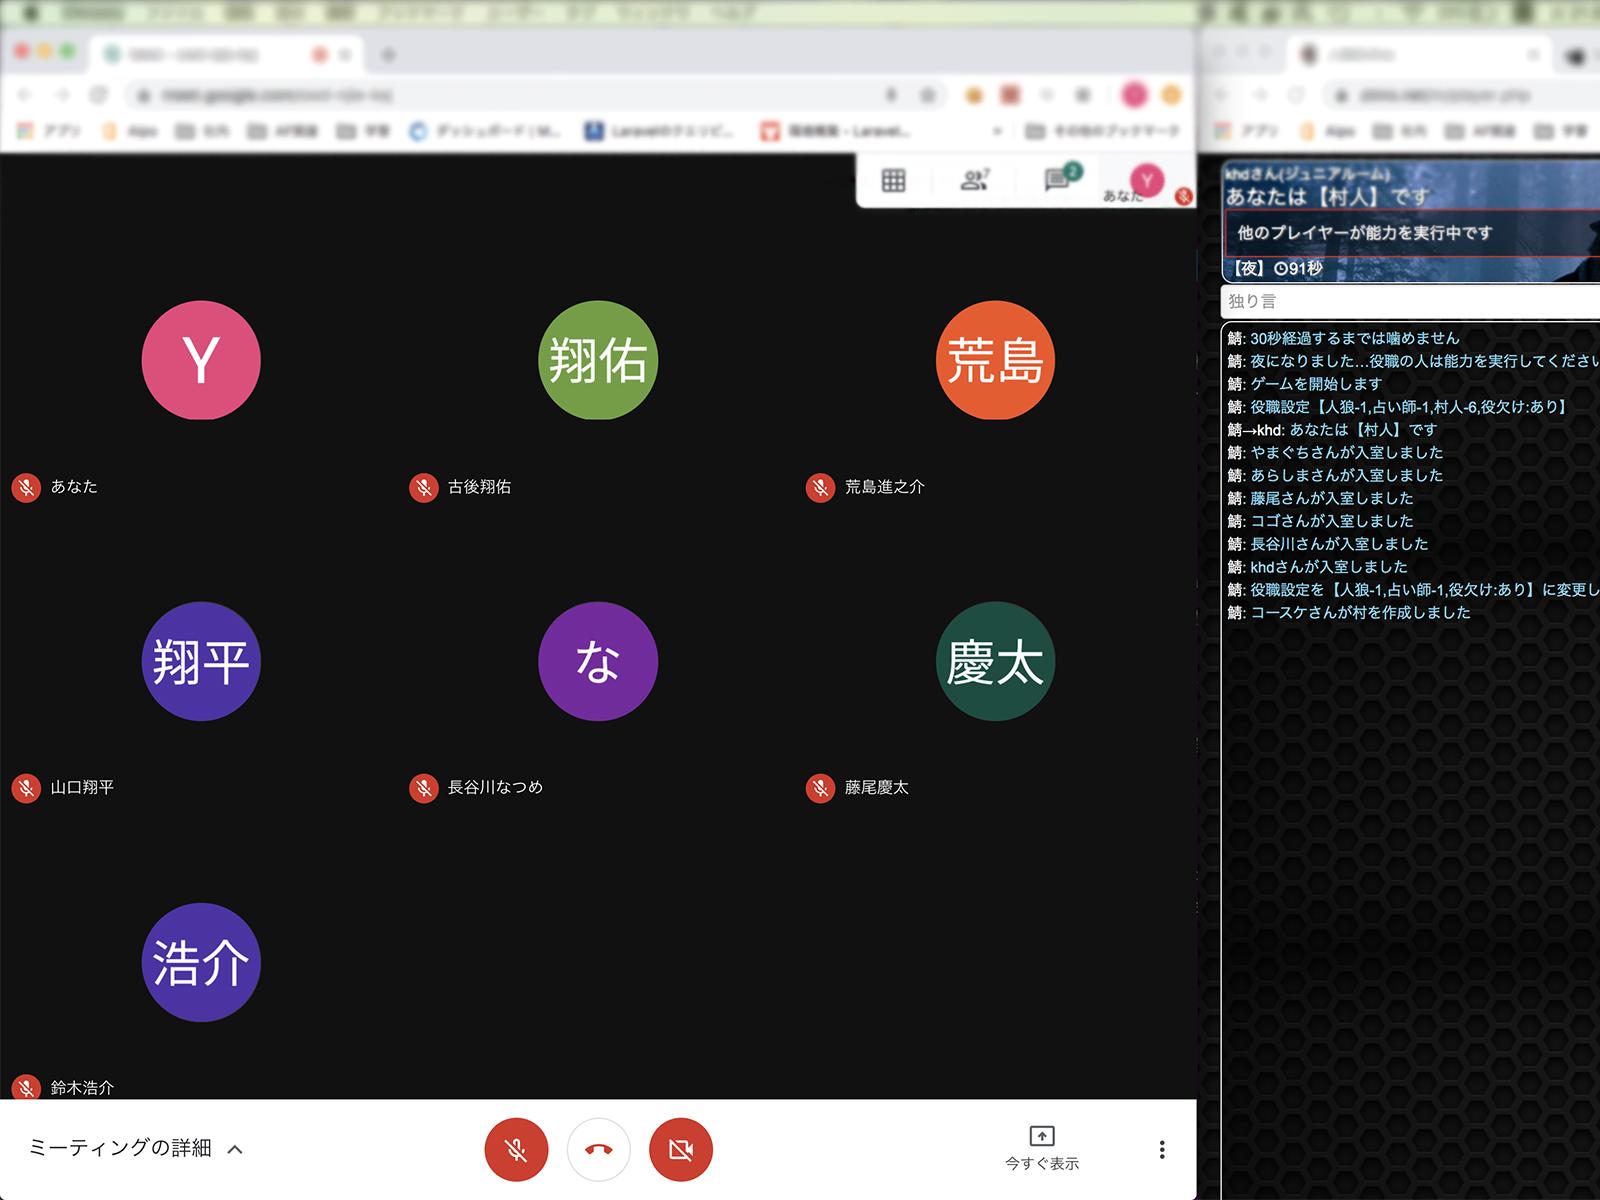Click your own Y avatar in top bar
This screenshot has height=1200, width=1600.
[x=1147, y=180]
